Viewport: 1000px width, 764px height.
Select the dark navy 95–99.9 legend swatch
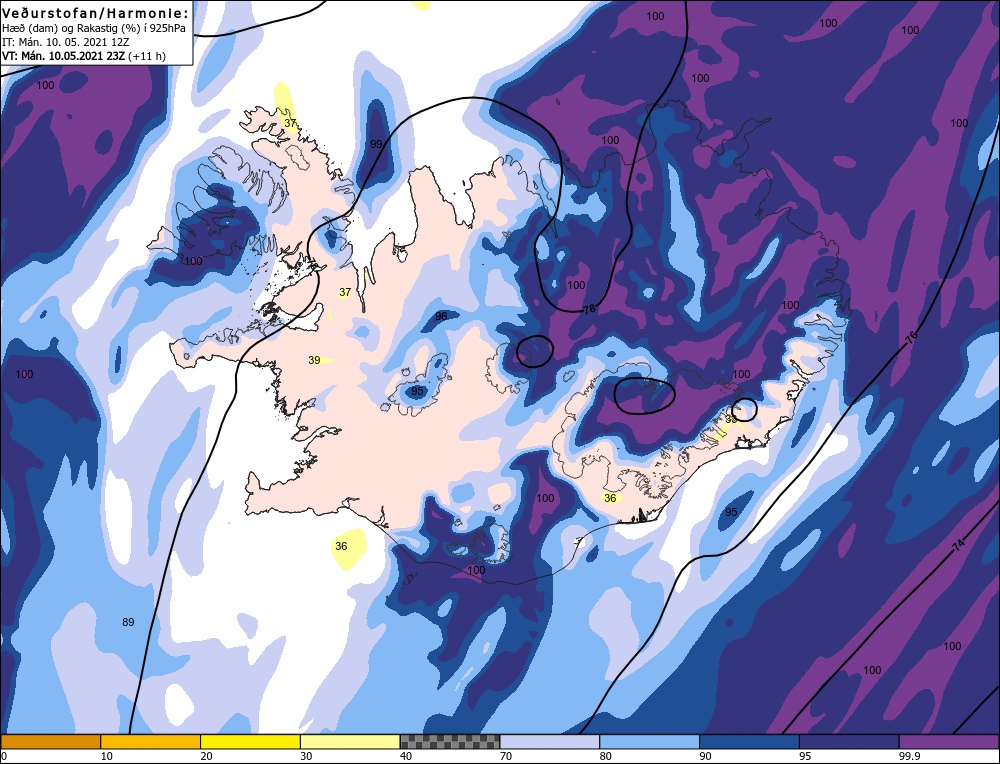point(849,741)
